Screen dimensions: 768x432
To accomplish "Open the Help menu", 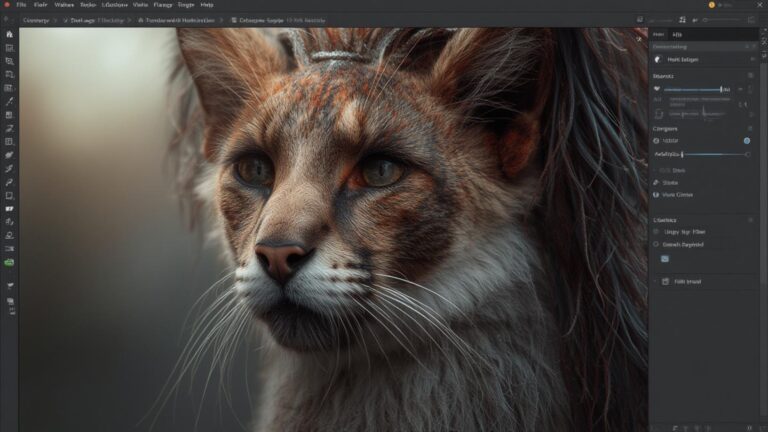I will (208, 5).
